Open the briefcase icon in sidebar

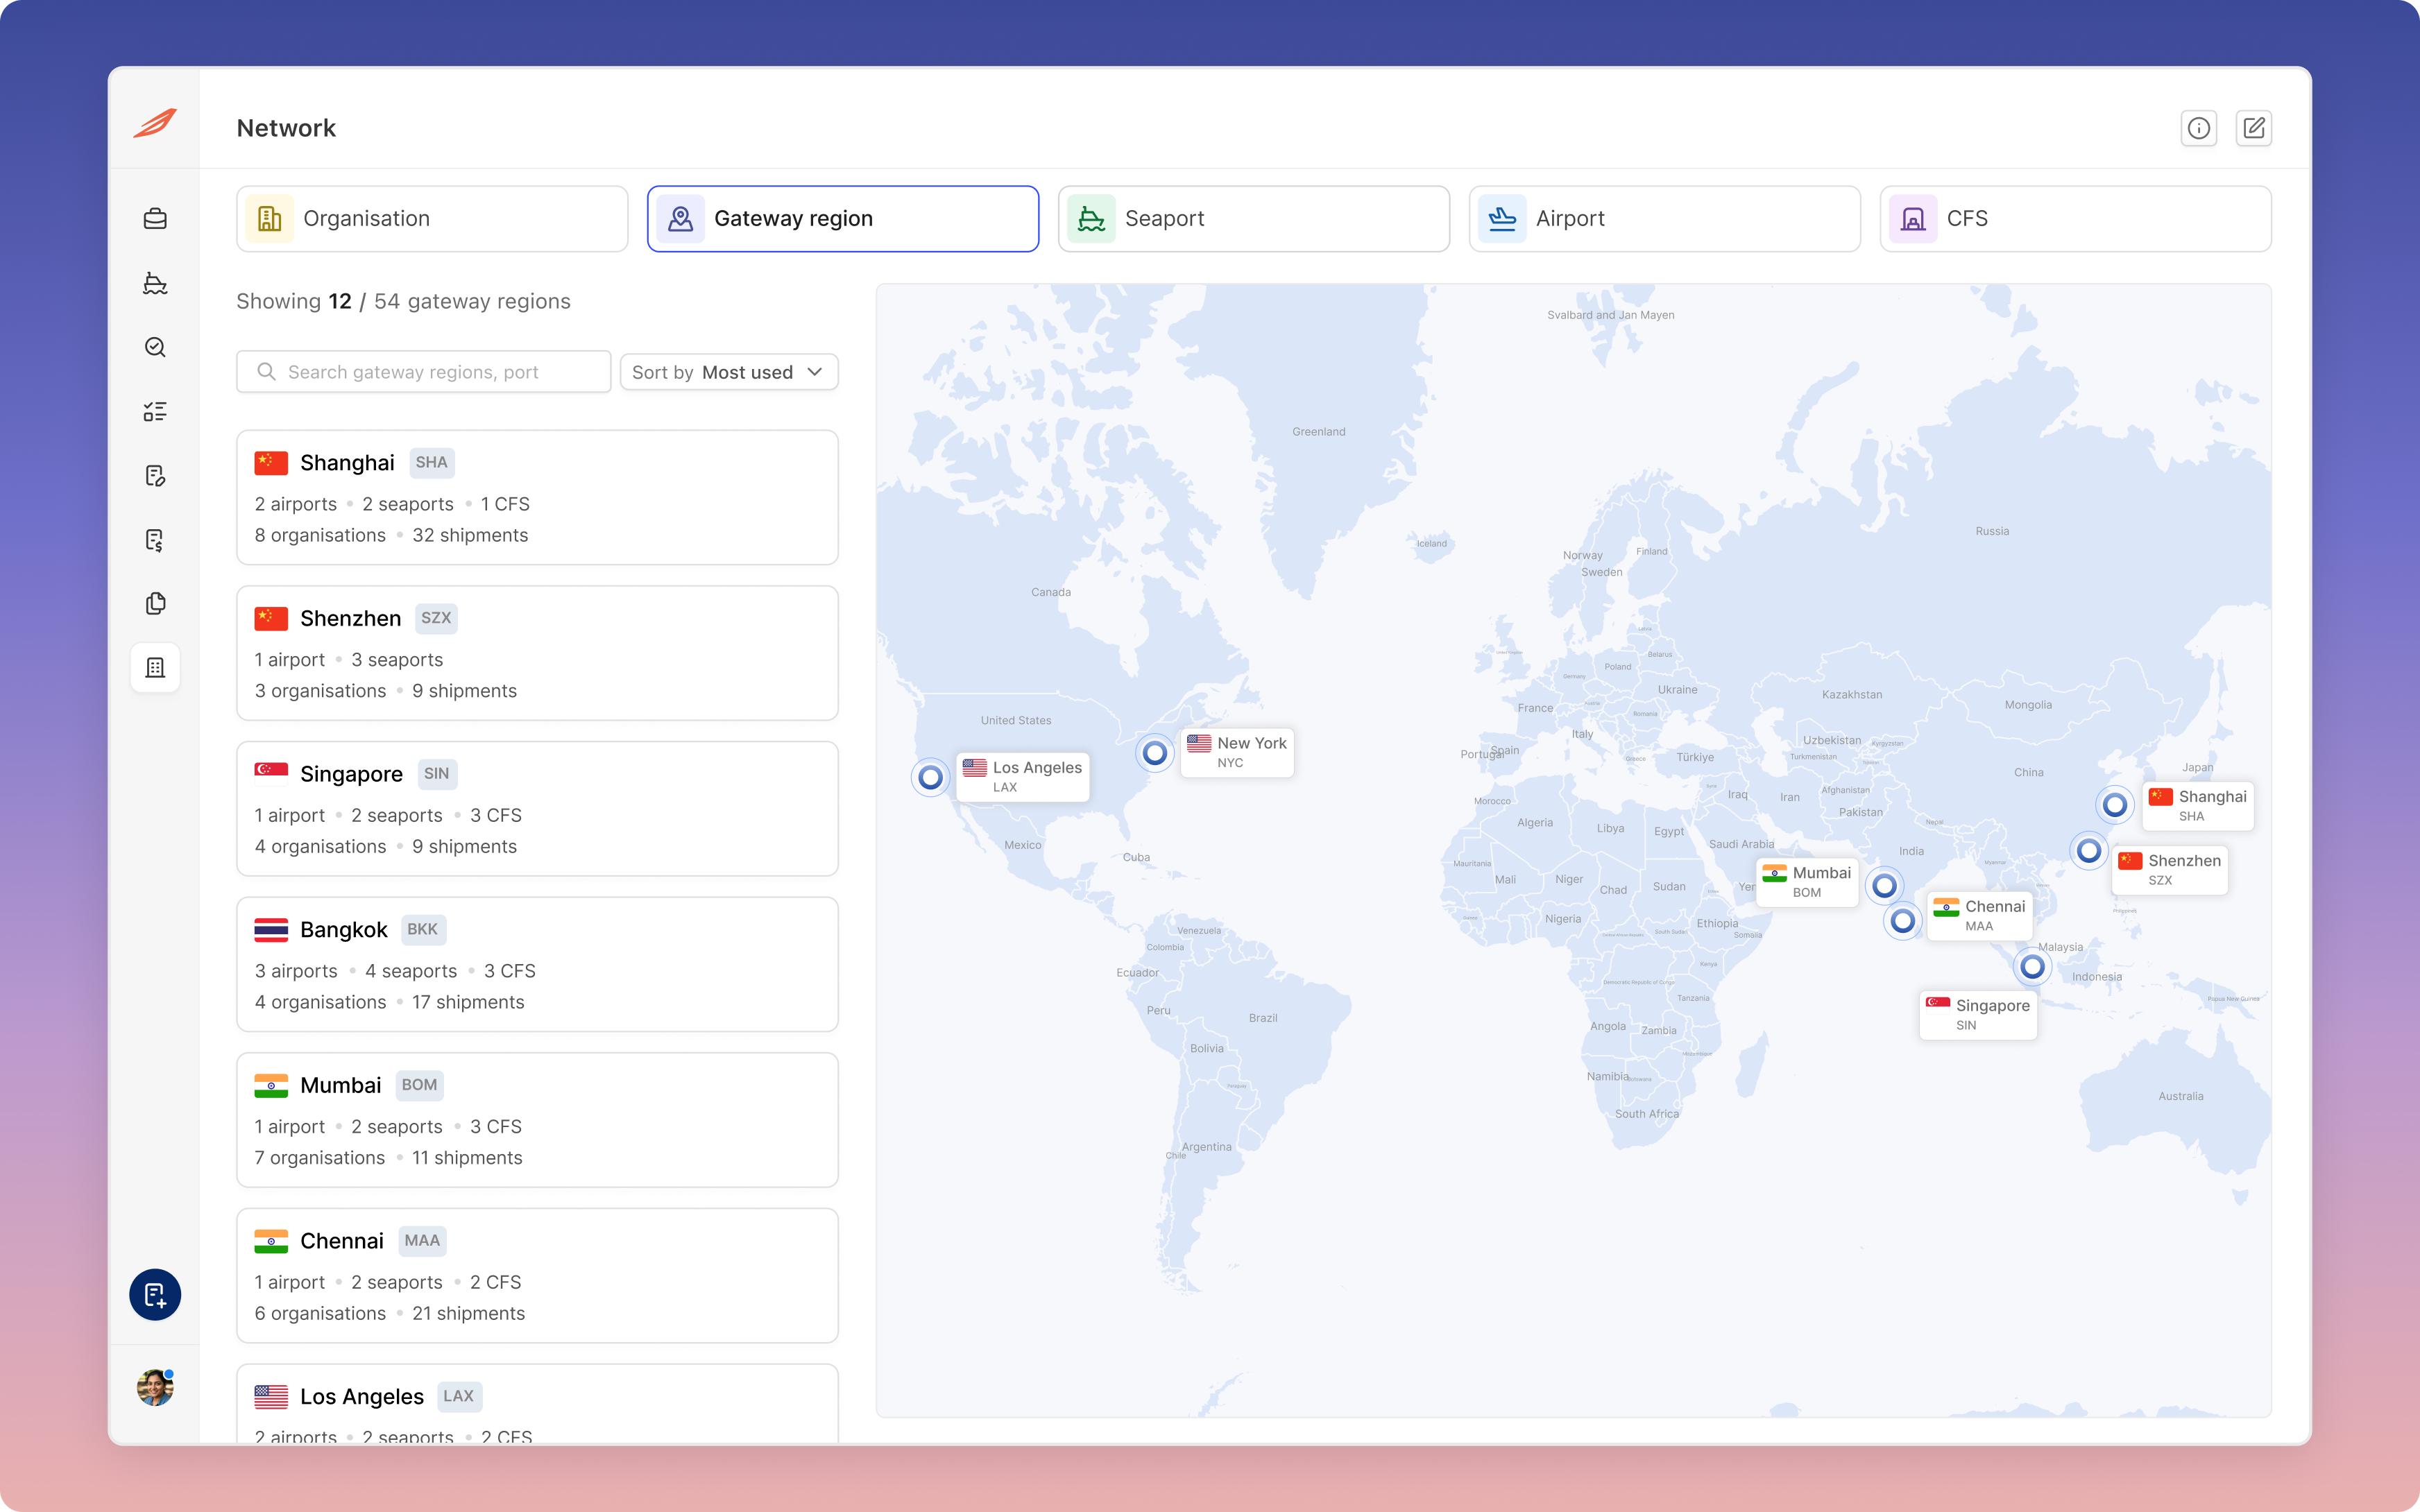point(155,218)
